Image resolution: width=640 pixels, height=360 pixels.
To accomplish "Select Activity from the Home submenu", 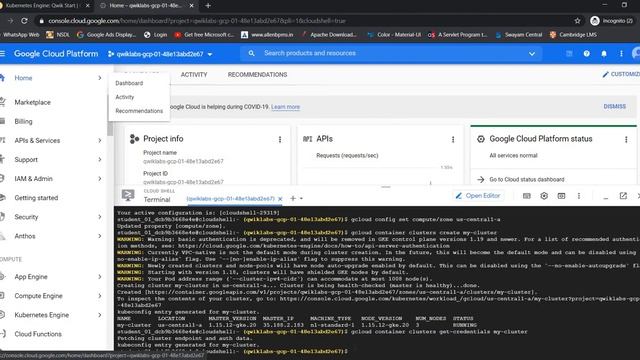I will tap(124, 97).
